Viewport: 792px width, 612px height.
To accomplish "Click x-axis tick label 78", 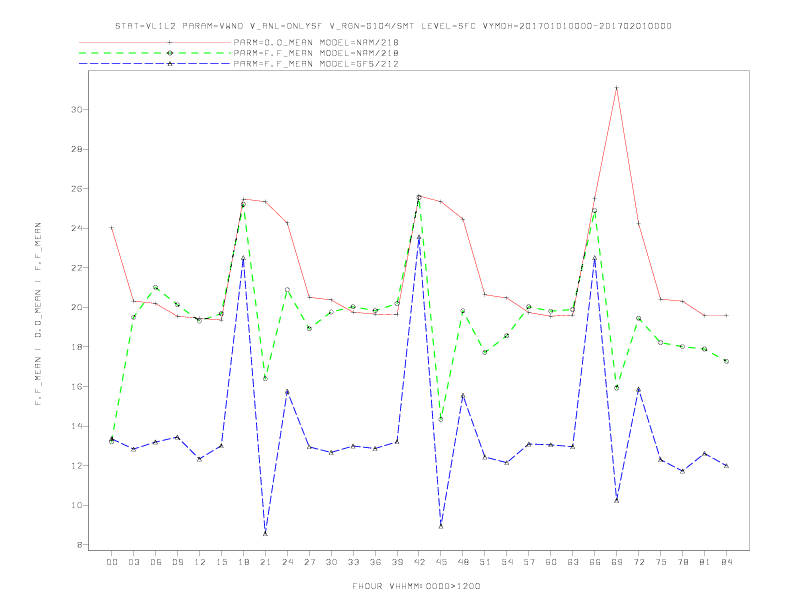I will coord(682,562).
